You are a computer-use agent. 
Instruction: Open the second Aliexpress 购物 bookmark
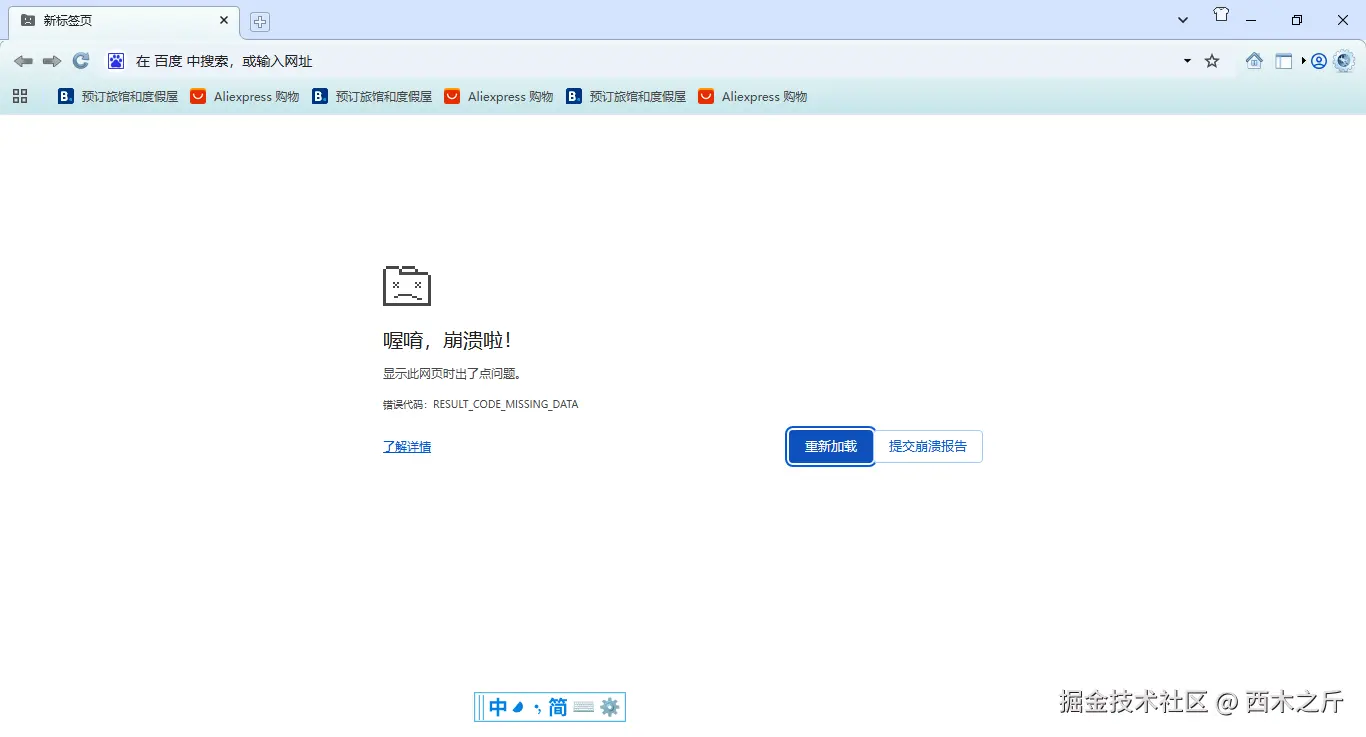(x=499, y=96)
